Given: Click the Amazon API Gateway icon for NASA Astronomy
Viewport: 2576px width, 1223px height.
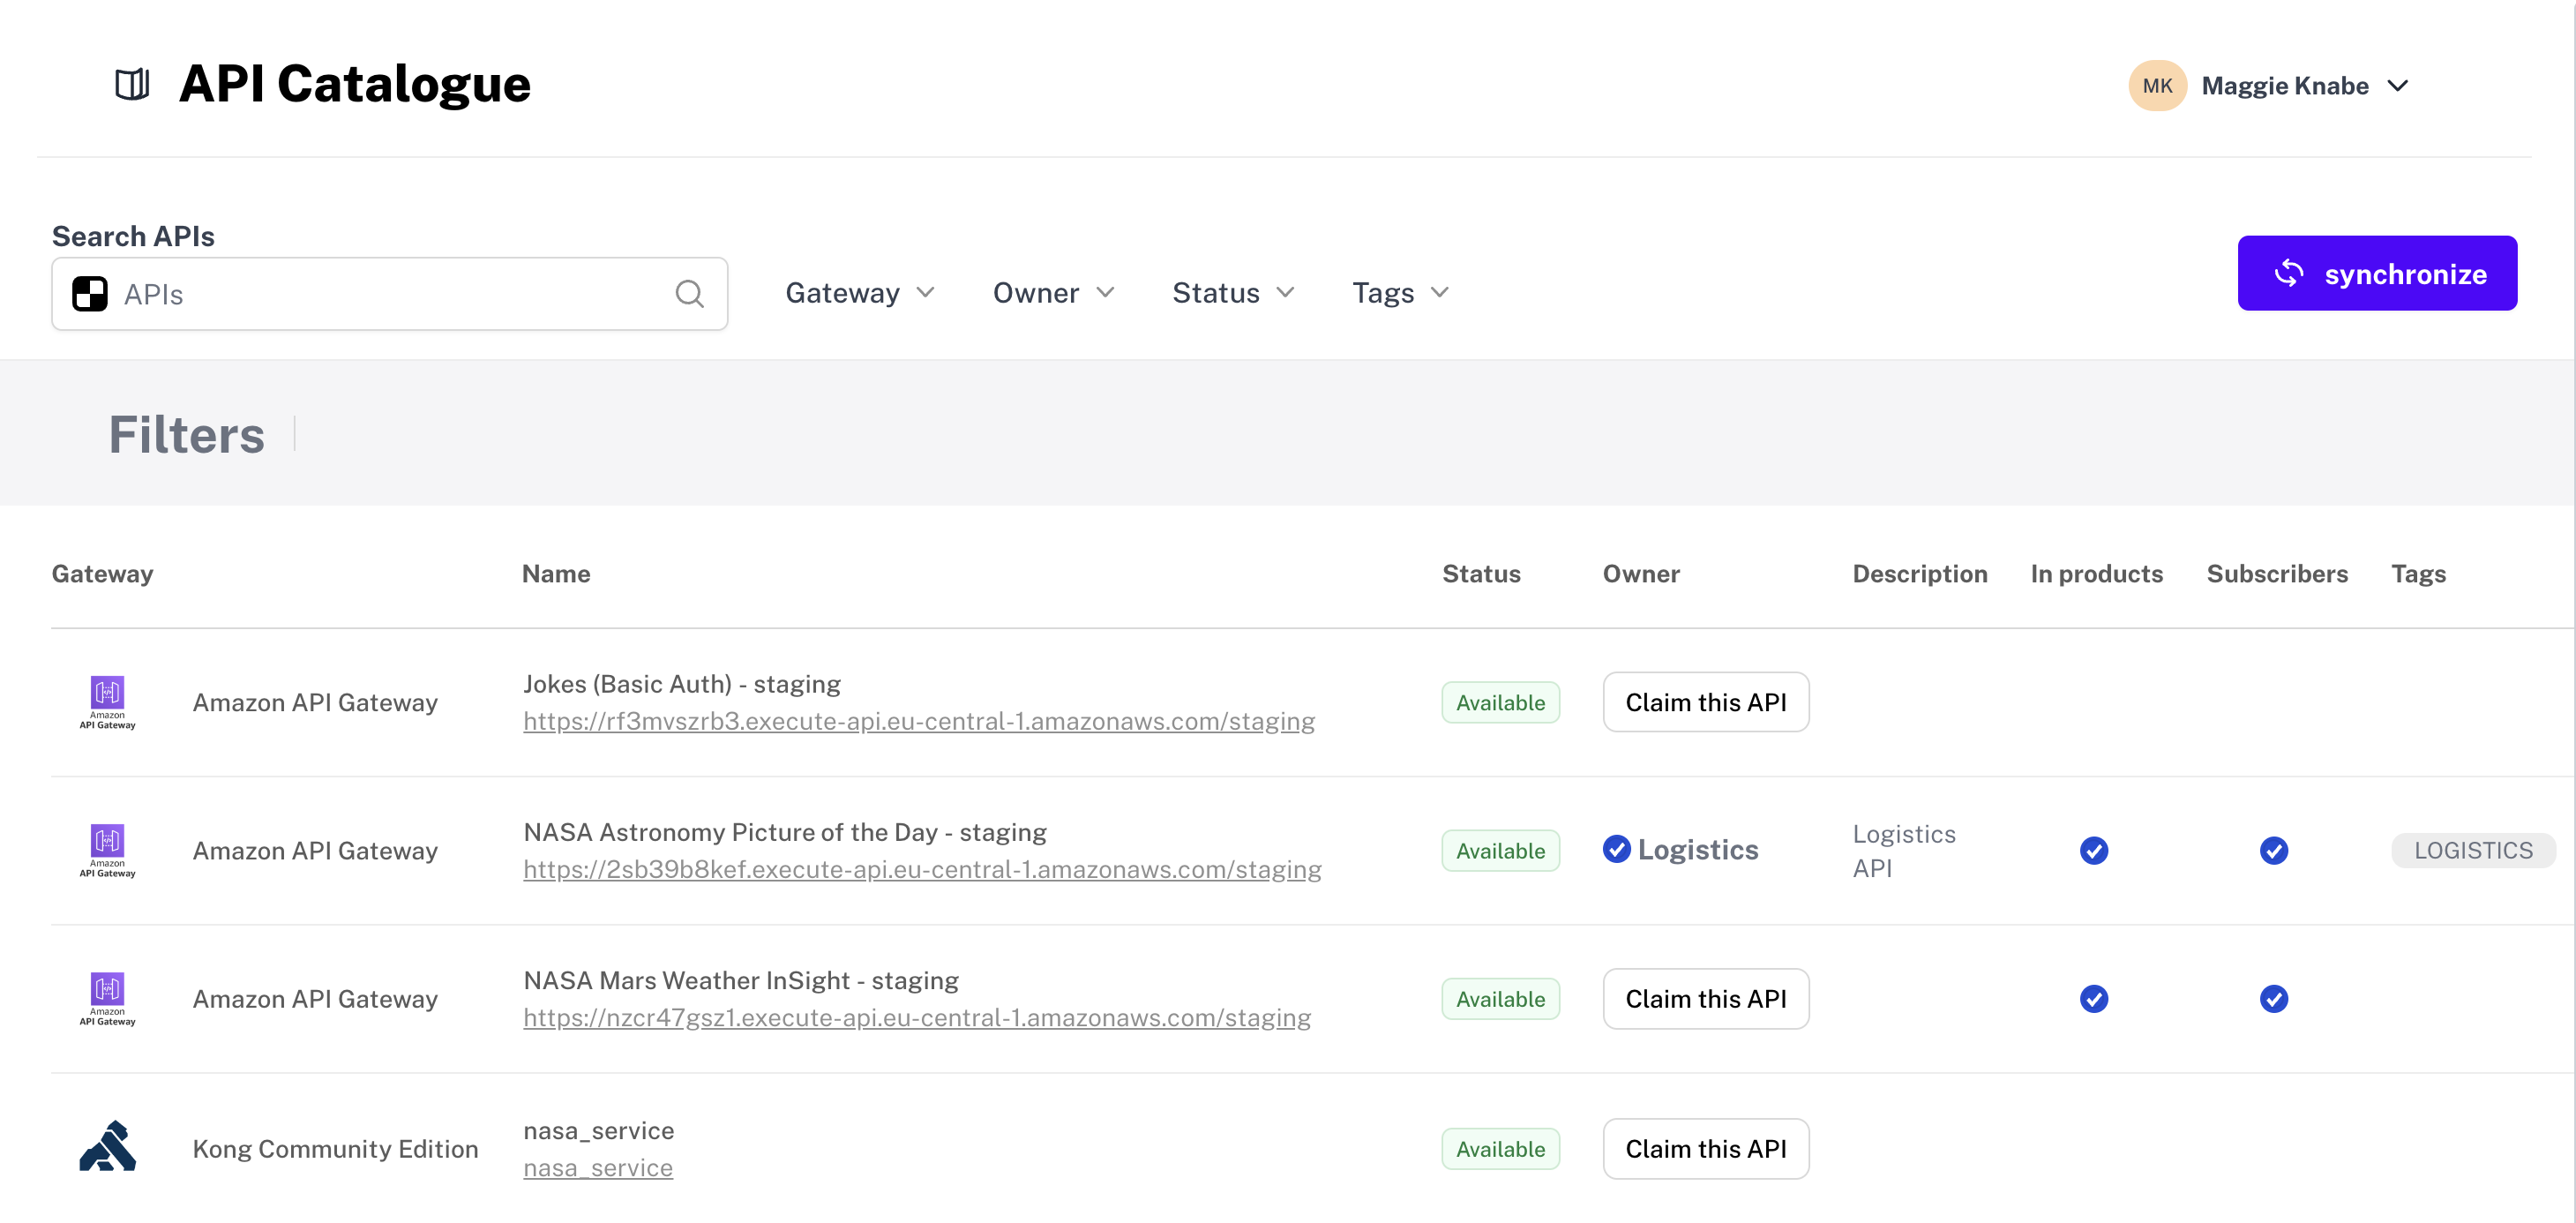Looking at the screenshot, I should coord(108,850).
